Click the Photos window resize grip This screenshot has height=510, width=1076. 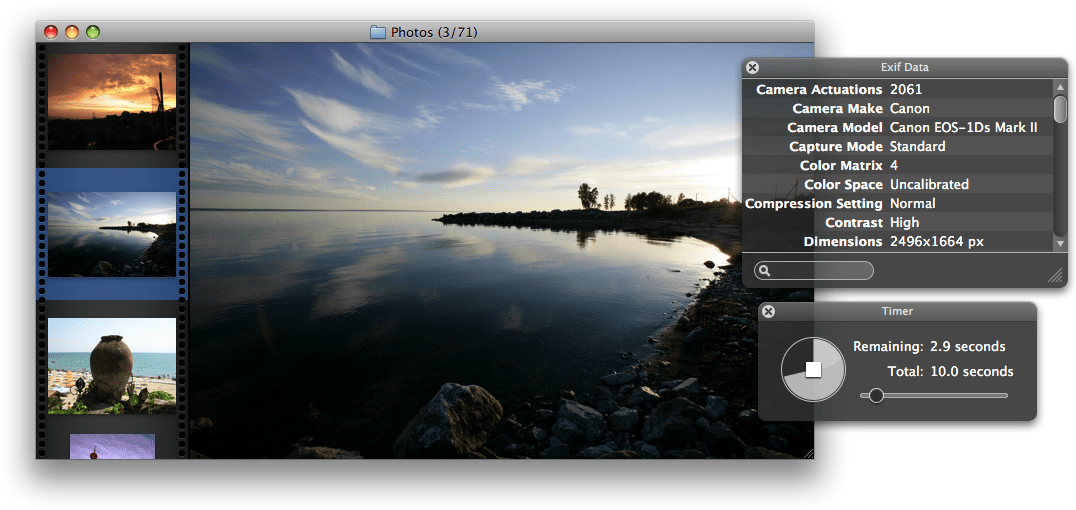[x=808, y=453]
